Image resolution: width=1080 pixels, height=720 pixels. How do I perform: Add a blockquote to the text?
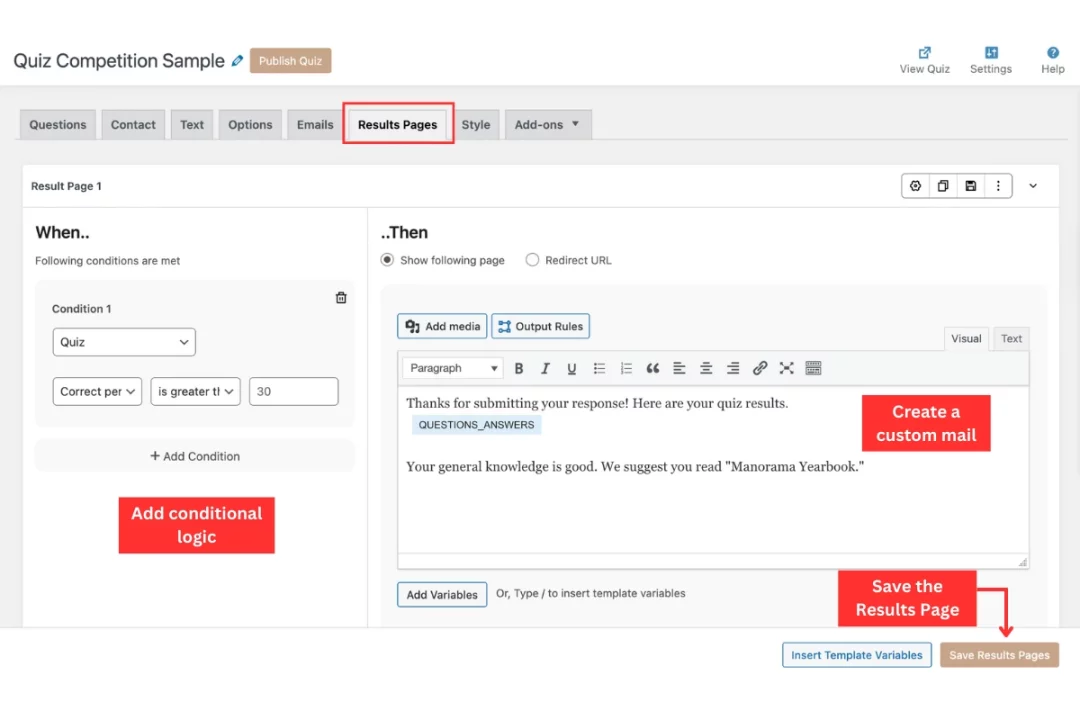click(653, 368)
